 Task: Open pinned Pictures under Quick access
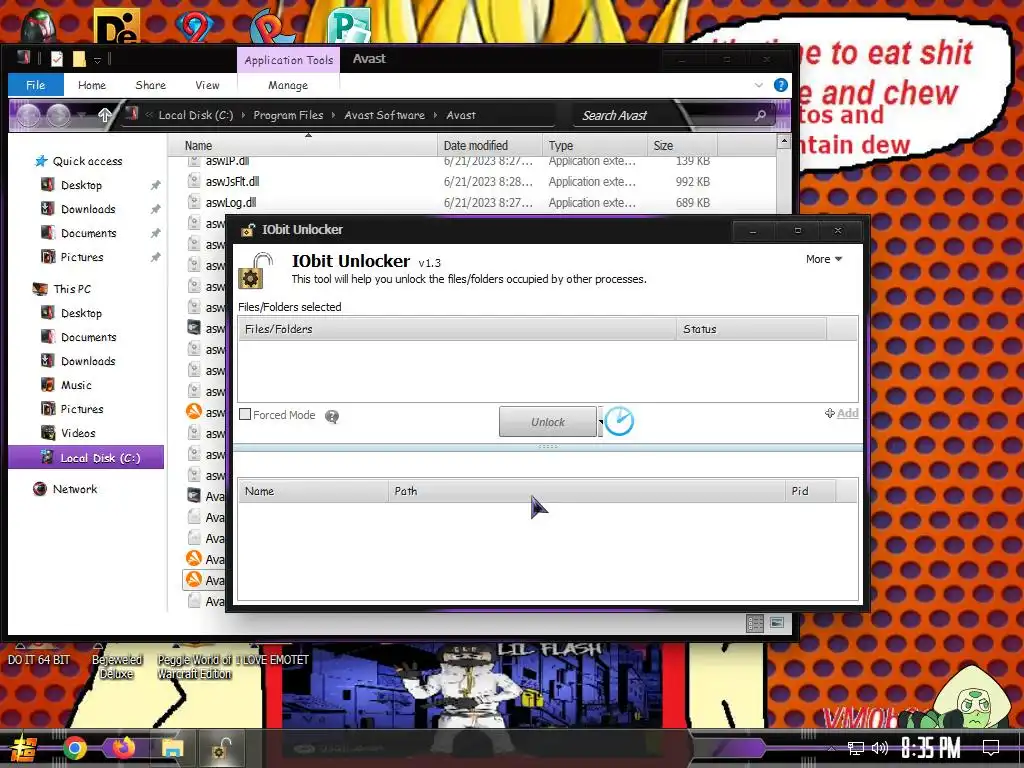point(82,257)
